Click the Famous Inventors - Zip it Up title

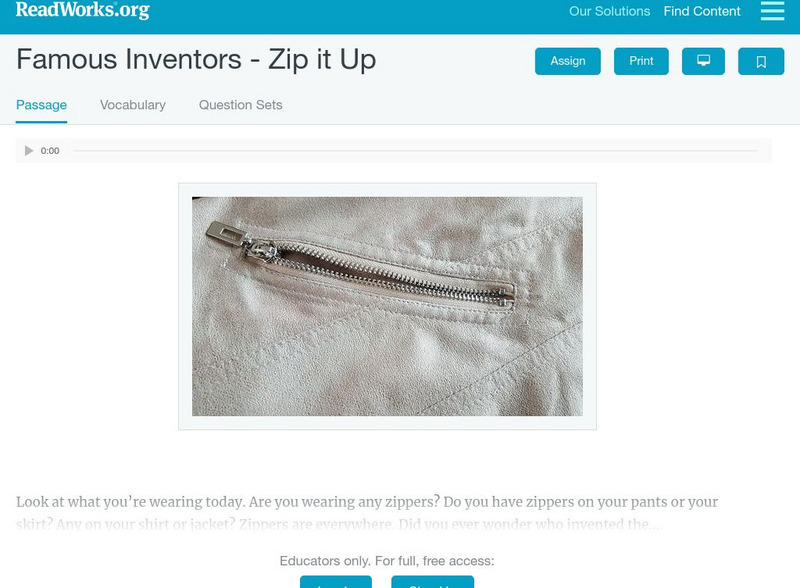pyautogui.click(x=196, y=60)
